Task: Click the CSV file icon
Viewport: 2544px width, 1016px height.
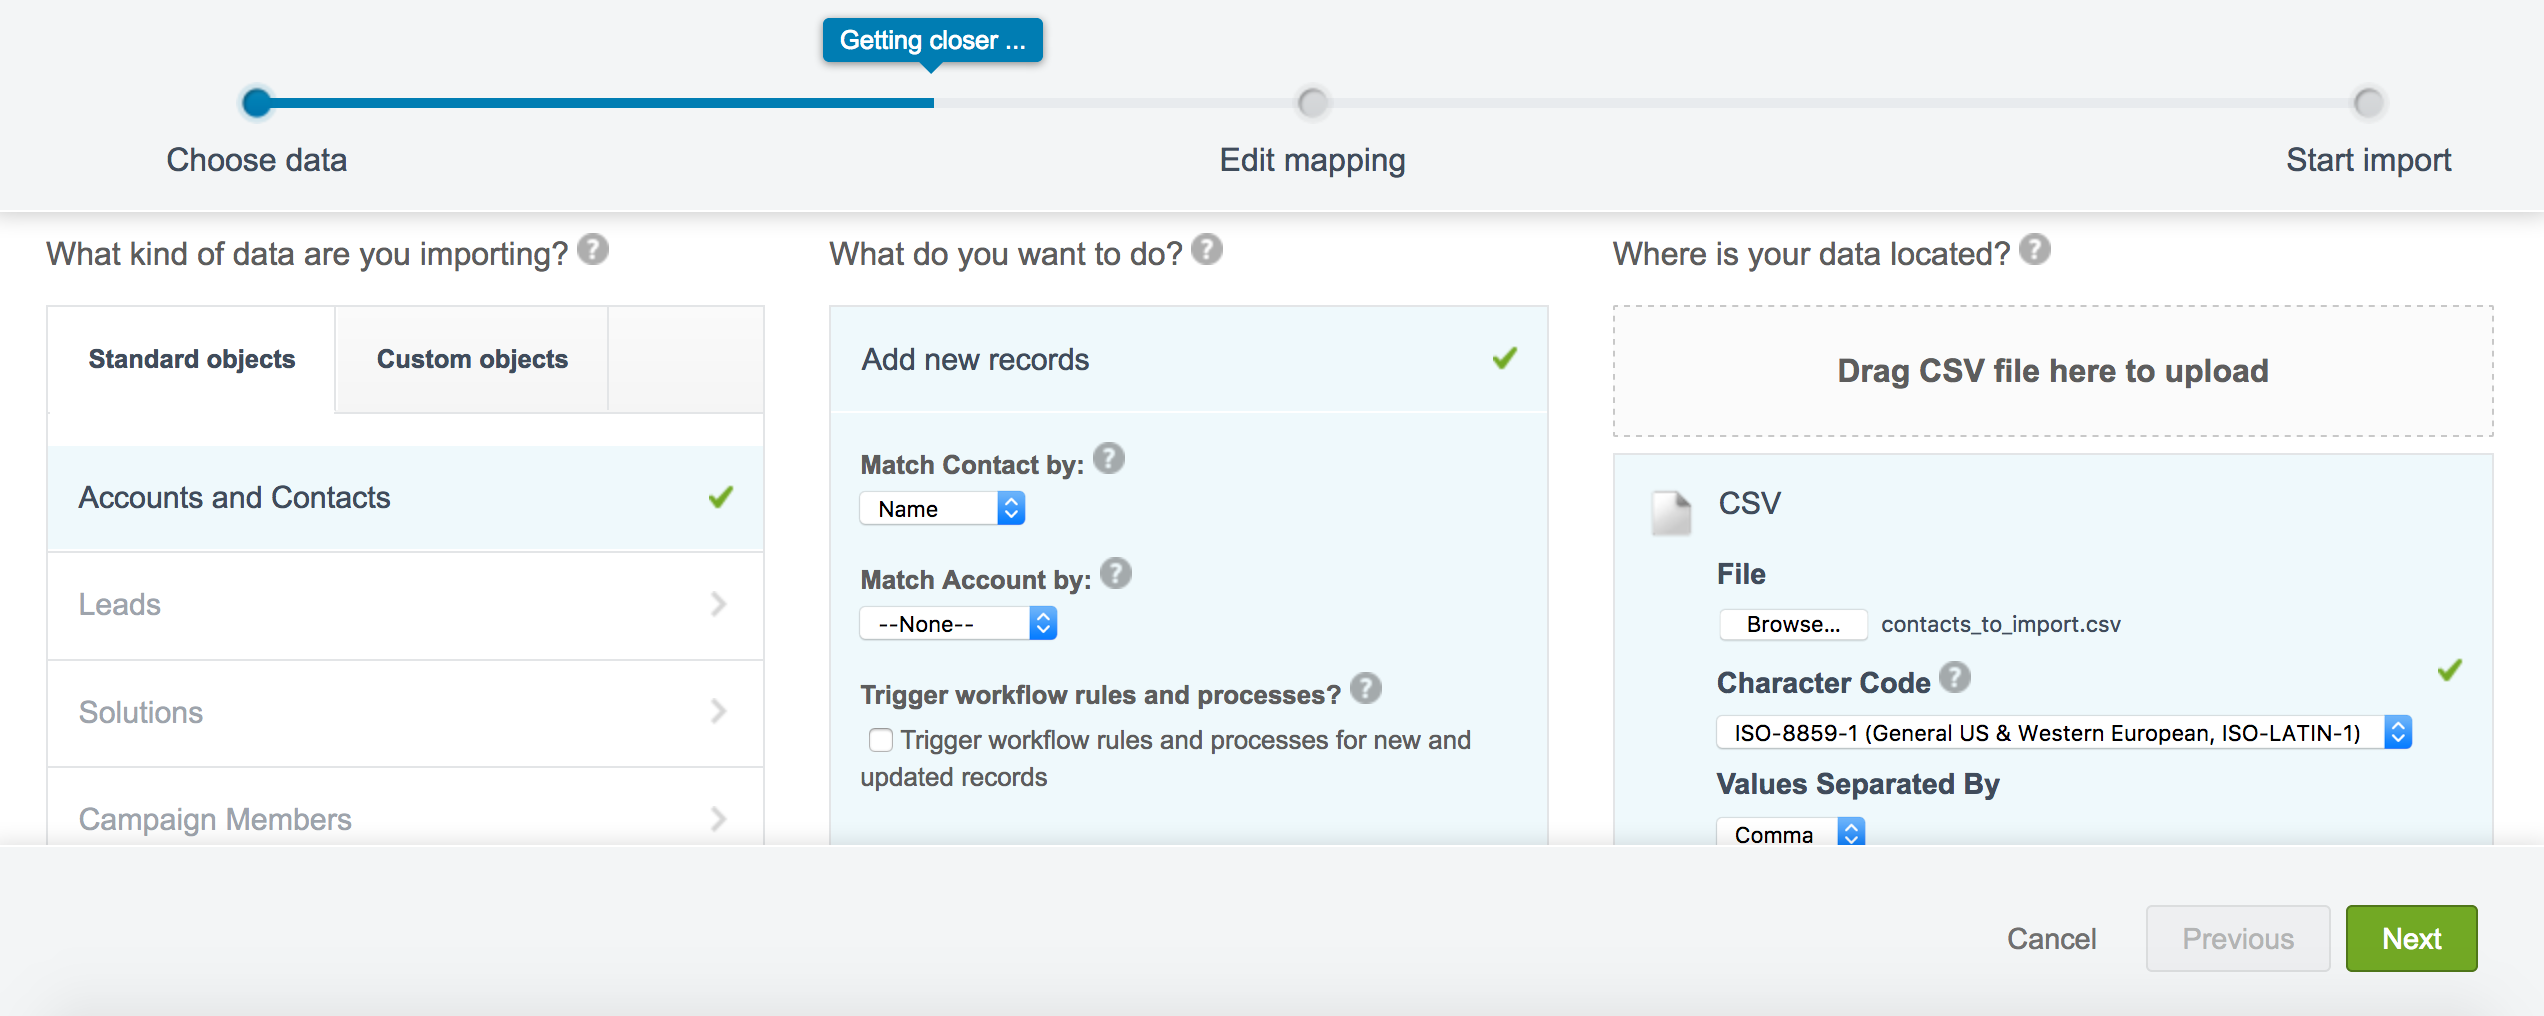Action: 1671,512
